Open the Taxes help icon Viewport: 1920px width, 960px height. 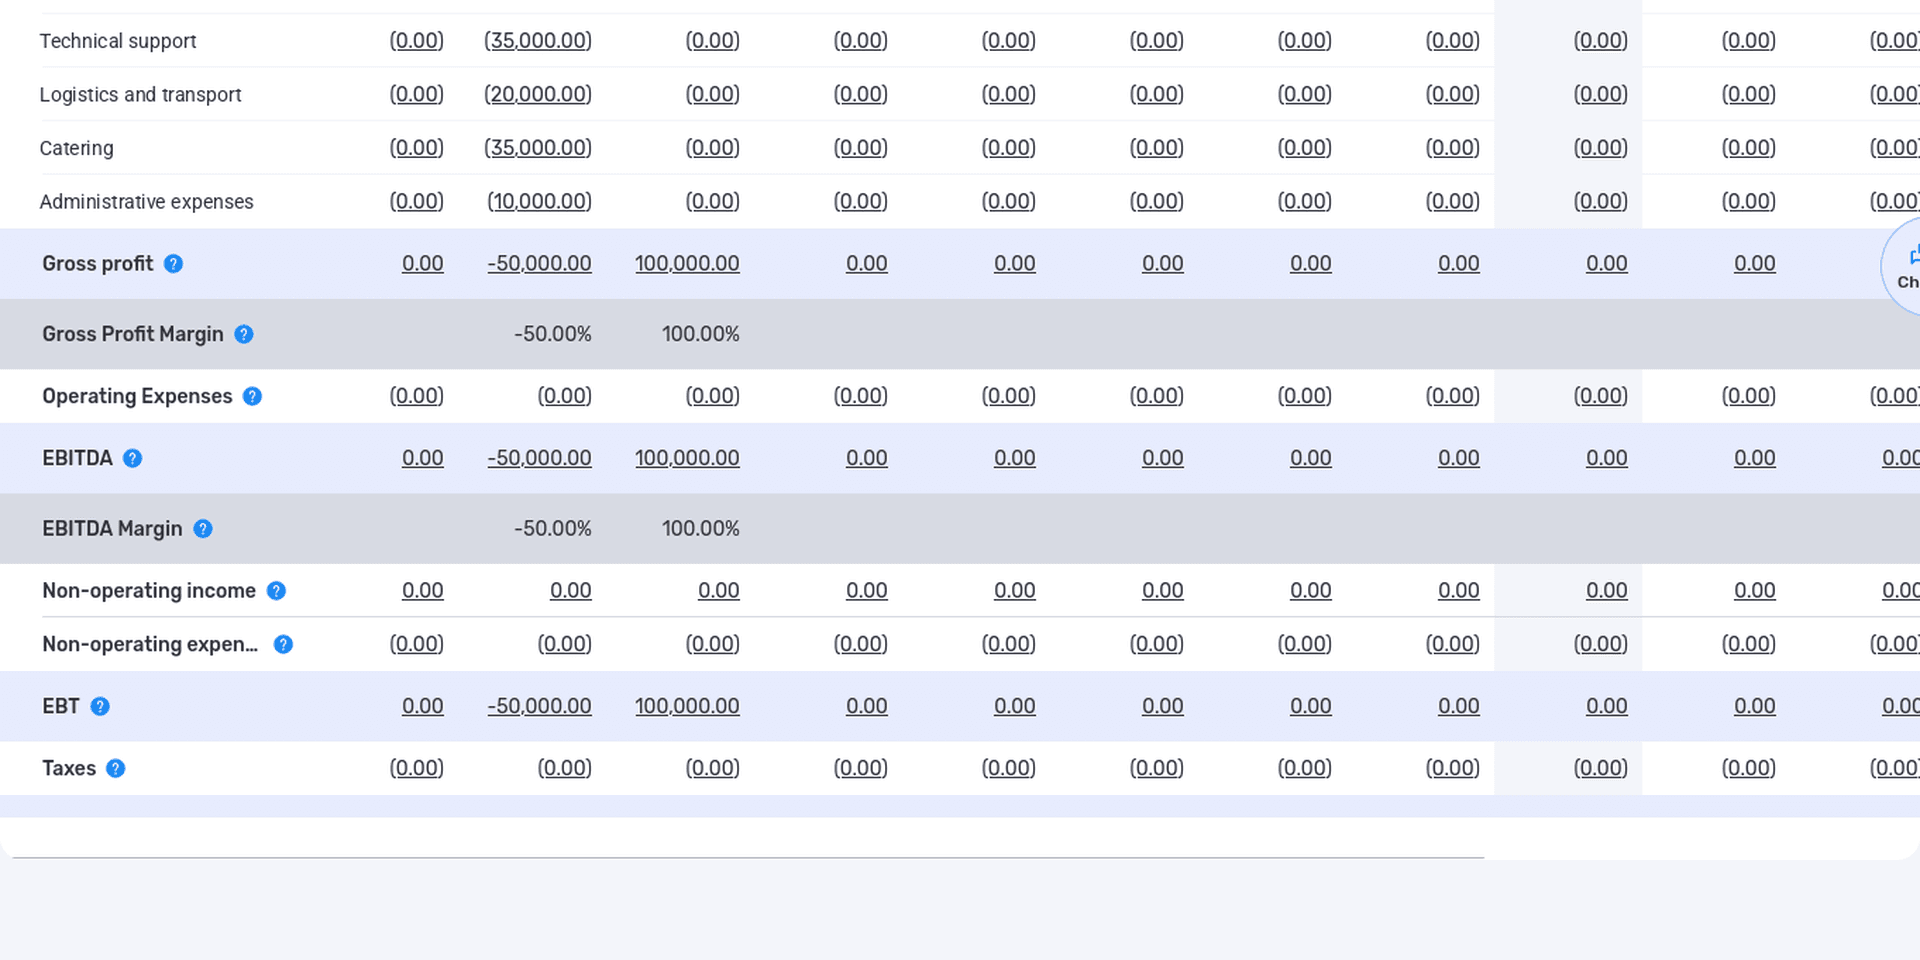point(116,768)
